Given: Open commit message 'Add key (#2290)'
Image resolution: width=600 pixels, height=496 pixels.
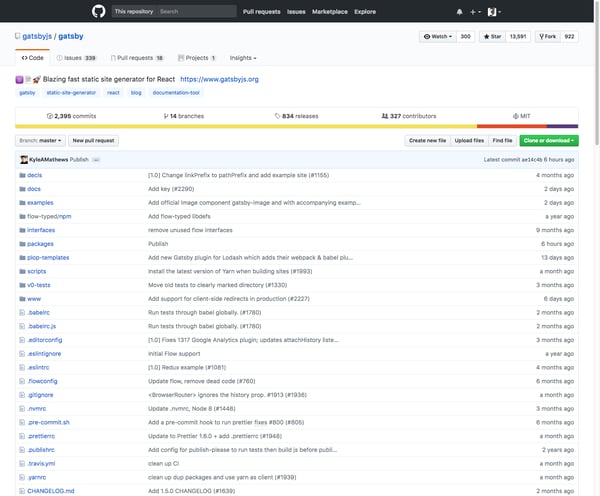Looking at the screenshot, I should pyautogui.click(x=171, y=189).
